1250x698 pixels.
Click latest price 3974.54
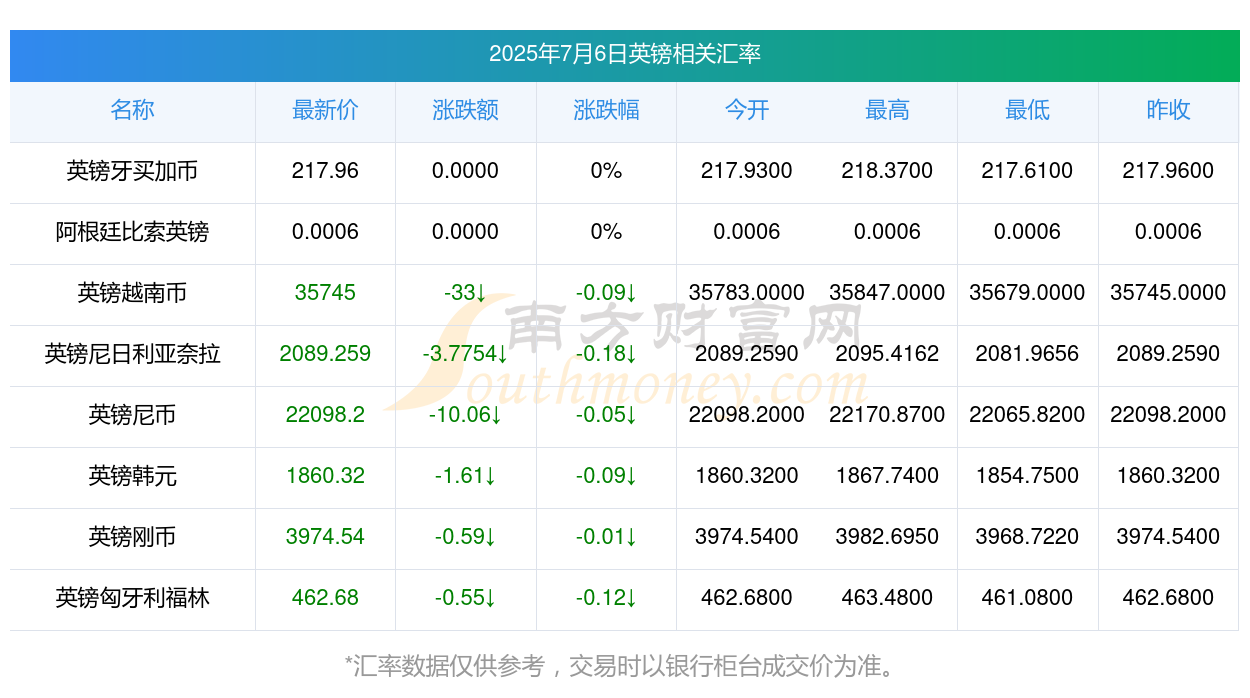pos(325,537)
